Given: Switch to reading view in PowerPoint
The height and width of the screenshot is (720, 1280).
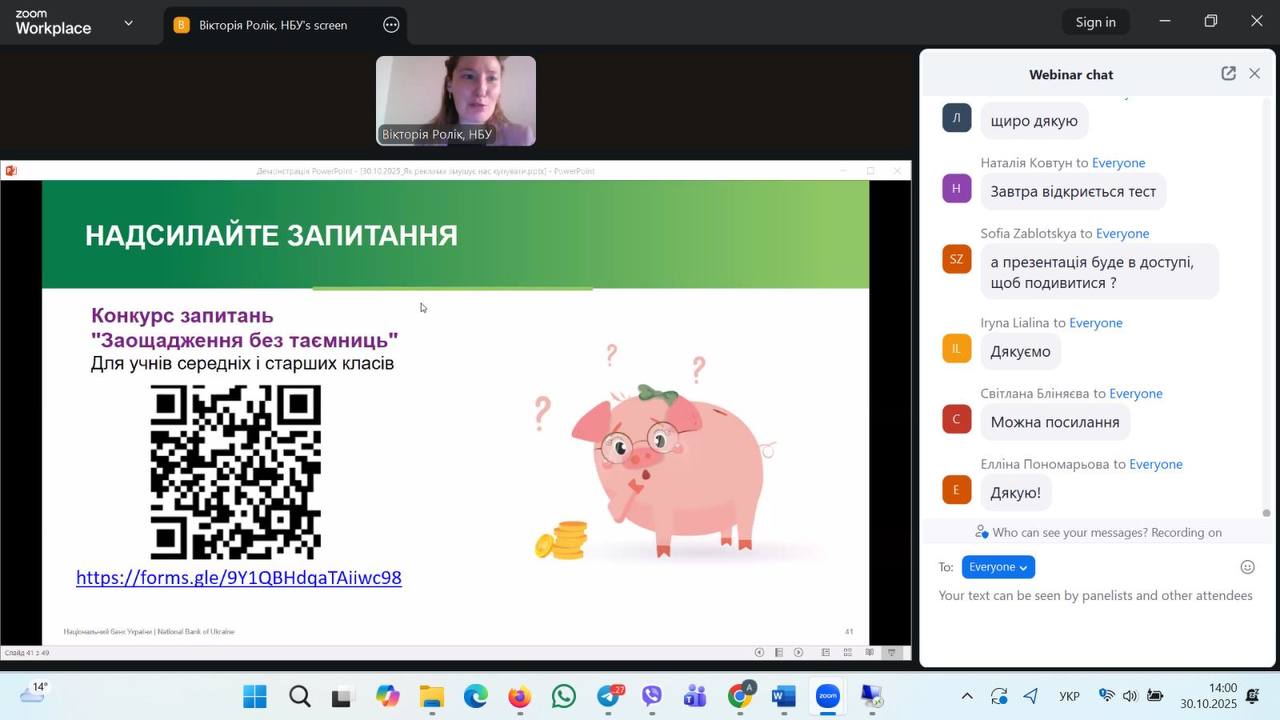Looking at the screenshot, I should tap(869, 653).
